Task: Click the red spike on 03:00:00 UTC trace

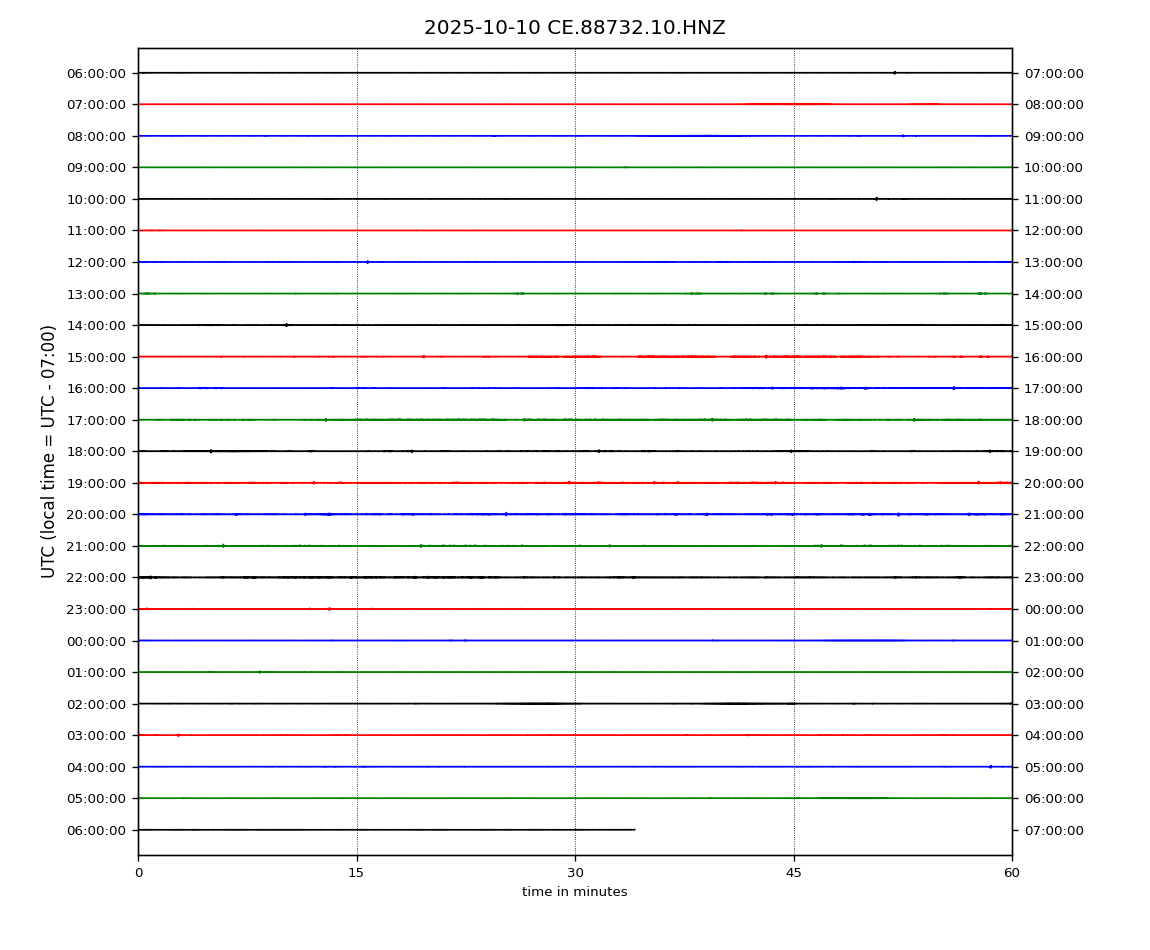Action: (x=178, y=735)
